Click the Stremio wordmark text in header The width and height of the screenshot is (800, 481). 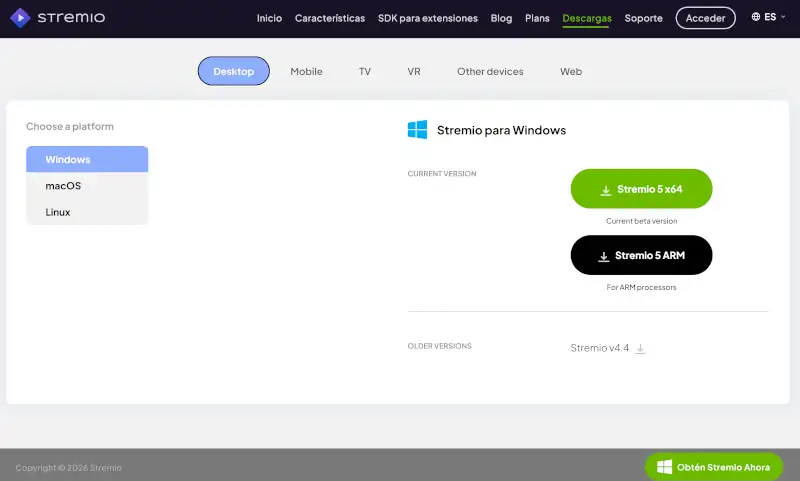(x=71, y=18)
